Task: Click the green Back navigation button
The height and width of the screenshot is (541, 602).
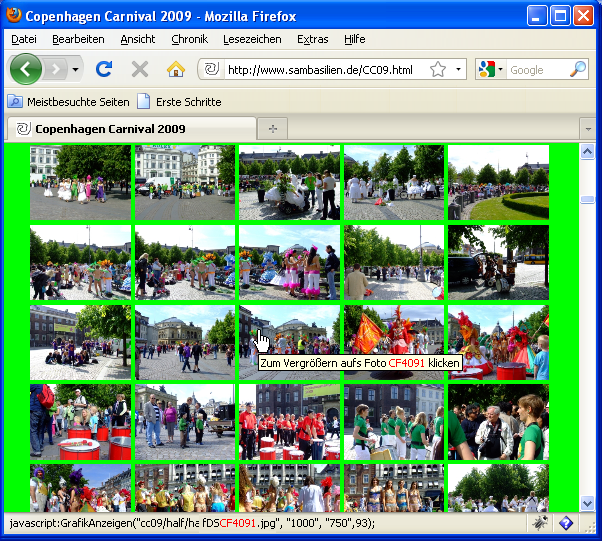Action: [x=26, y=69]
